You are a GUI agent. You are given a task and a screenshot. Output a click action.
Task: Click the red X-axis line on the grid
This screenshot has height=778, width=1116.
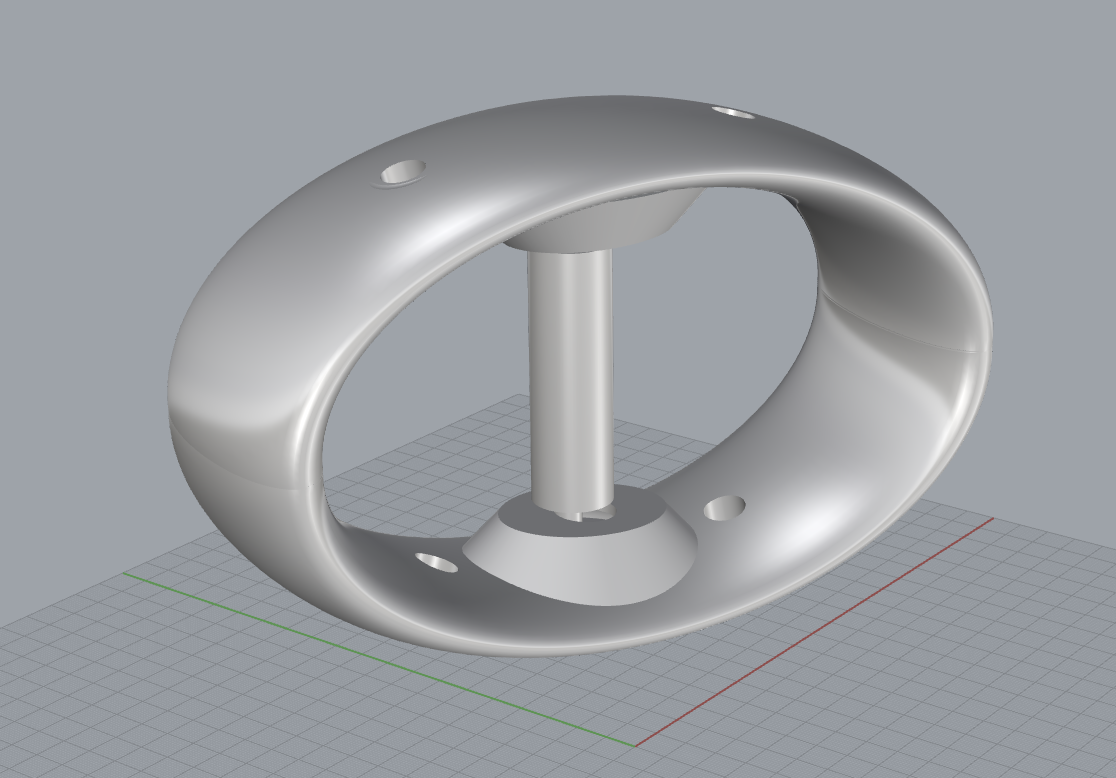click(814, 633)
